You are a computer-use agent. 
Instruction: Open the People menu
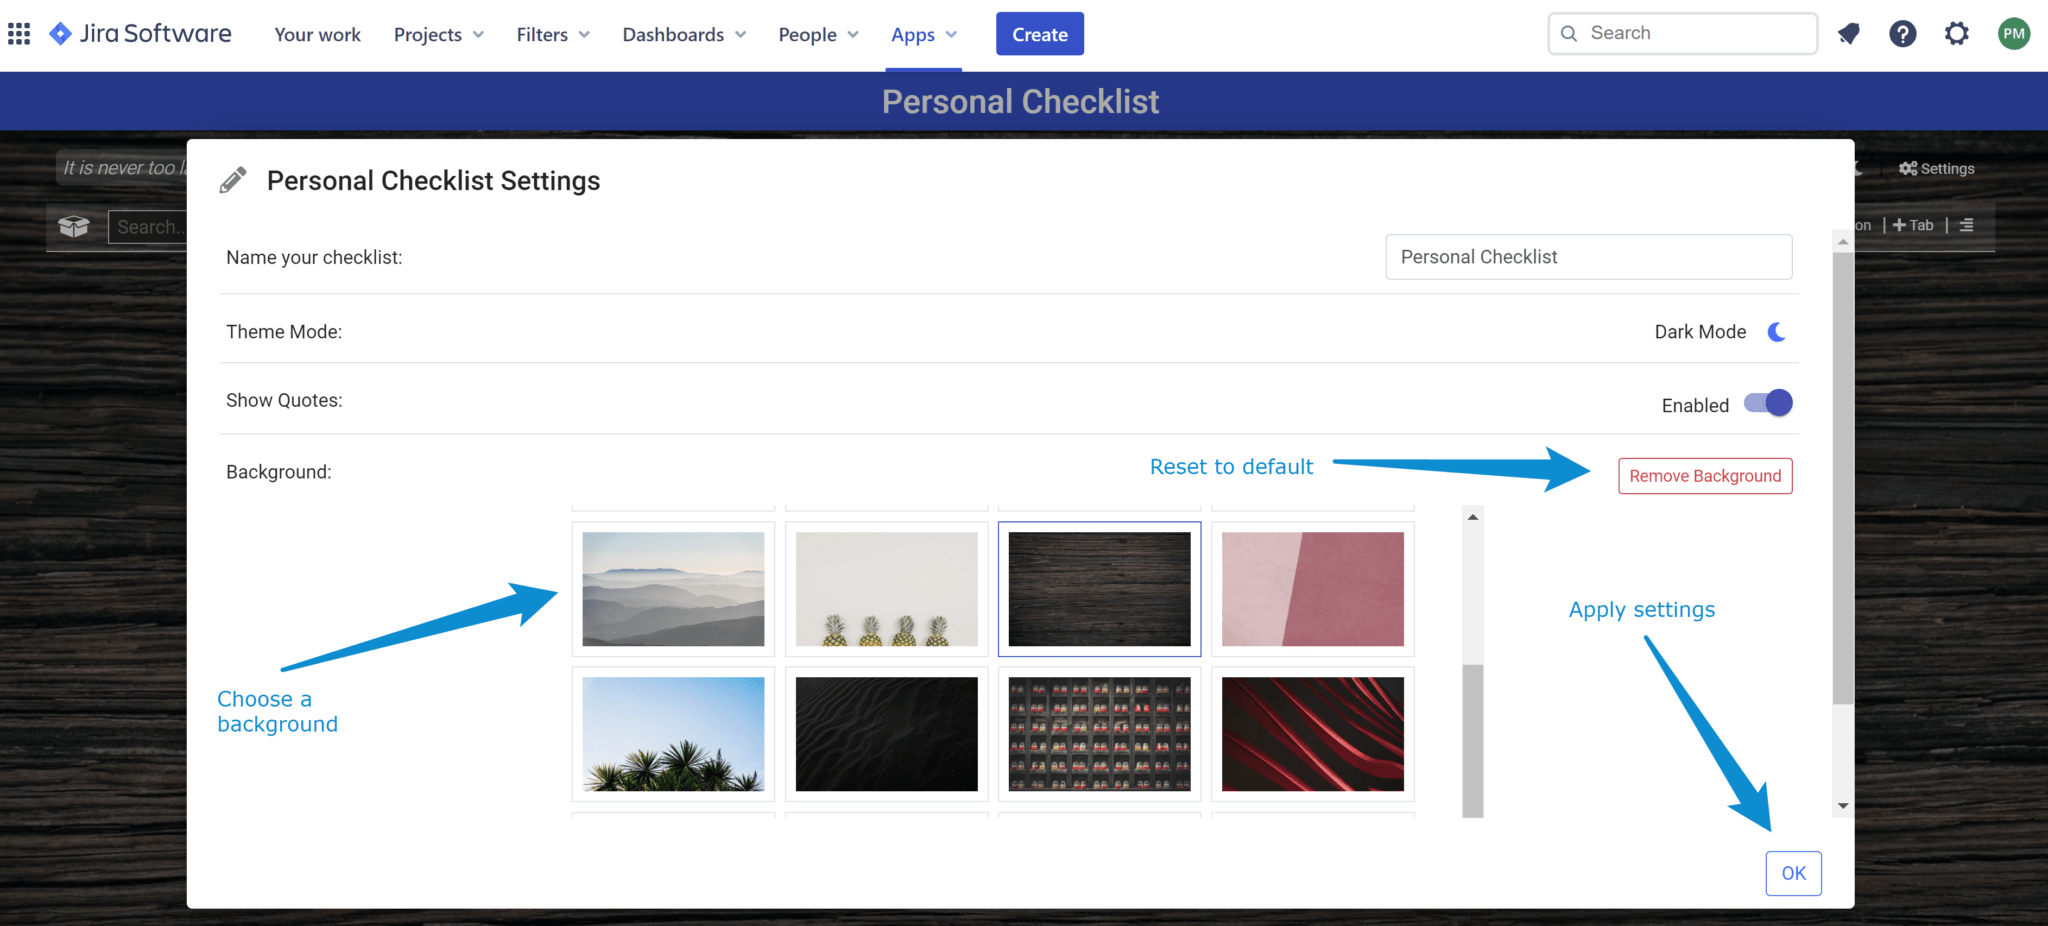[818, 35]
